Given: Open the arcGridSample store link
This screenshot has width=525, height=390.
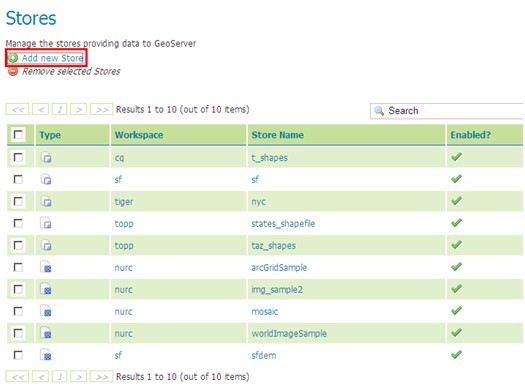Looking at the screenshot, I should [x=279, y=267].
